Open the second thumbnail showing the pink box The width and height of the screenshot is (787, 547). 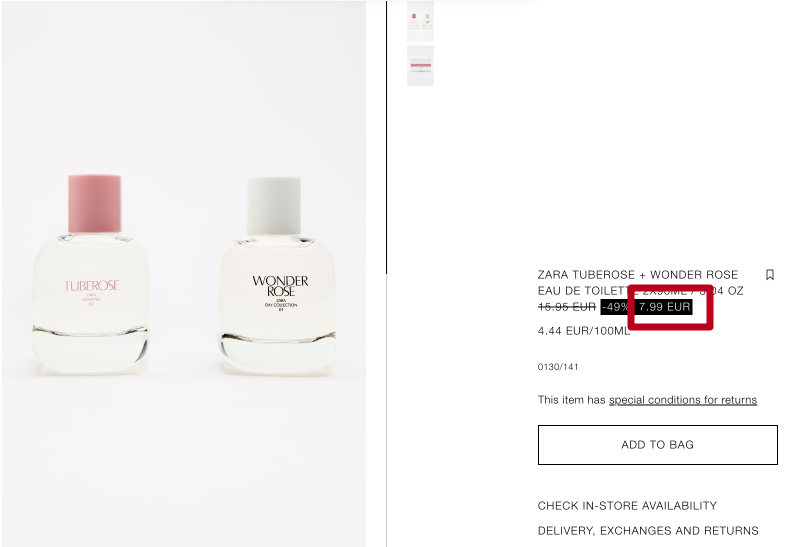click(420, 65)
